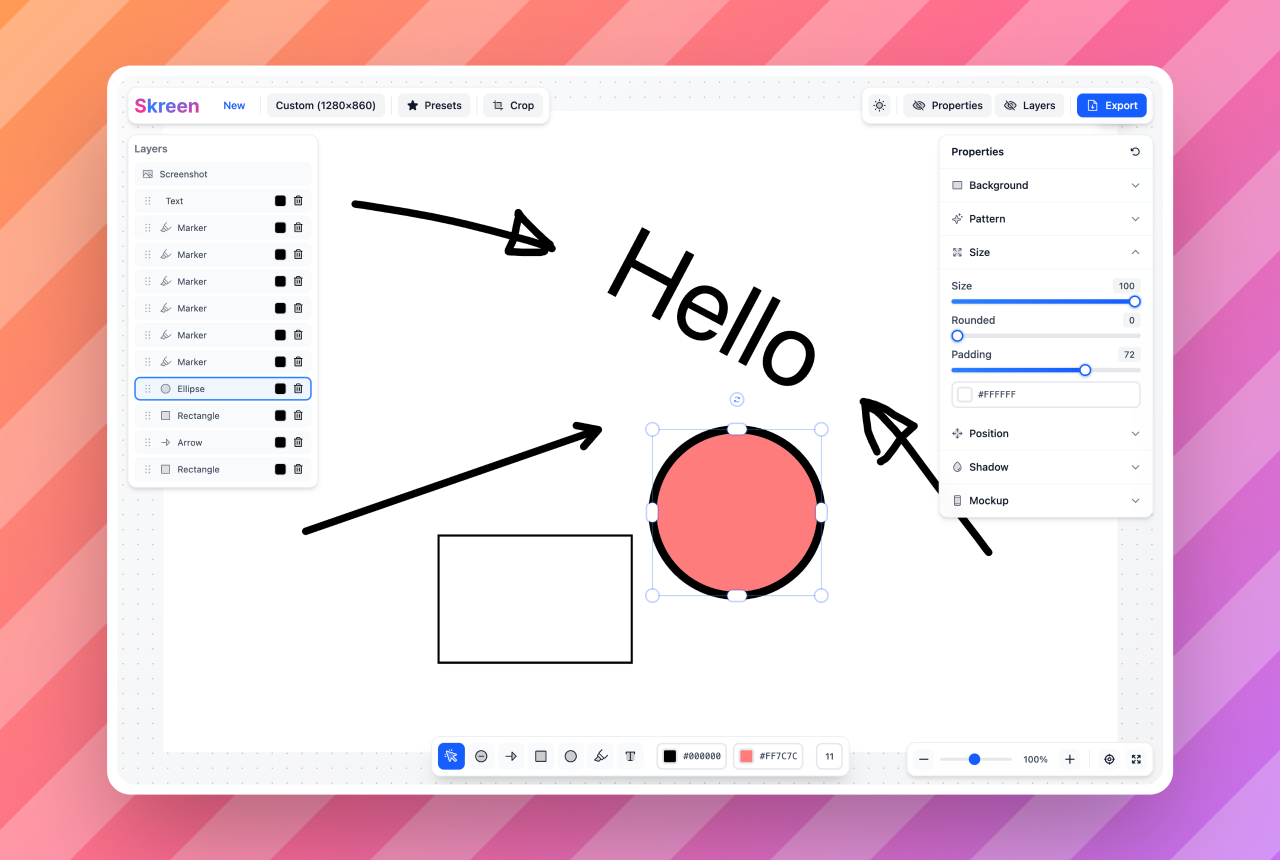Delete the Ellipse layer
The height and width of the screenshot is (860, 1280).
tap(298, 389)
